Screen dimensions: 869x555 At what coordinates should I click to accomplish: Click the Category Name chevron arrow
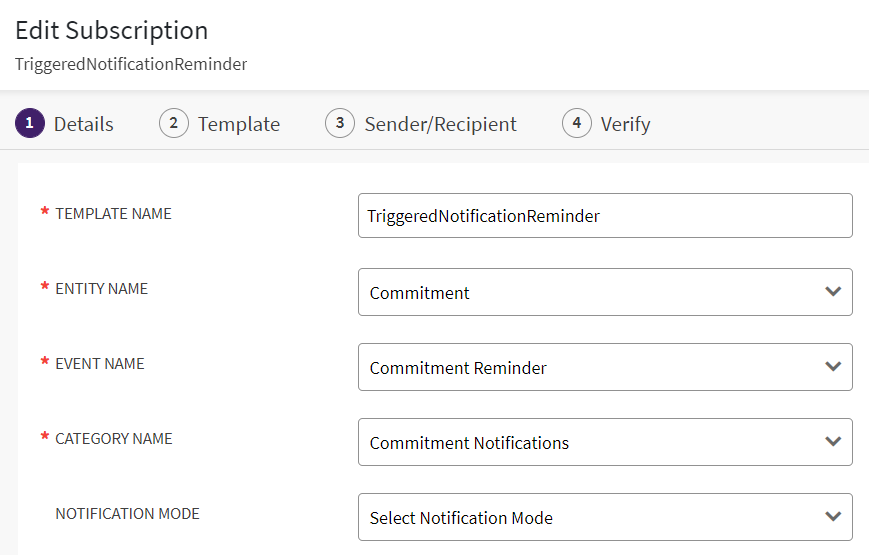point(832,442)
